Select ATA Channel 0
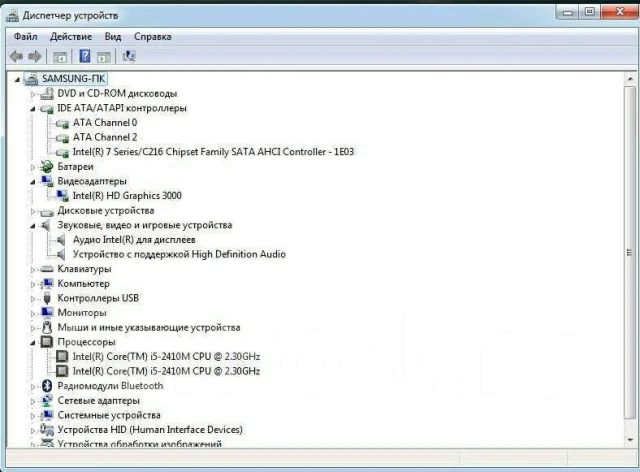This screenshot has width=640, height=472. [105, 122]
